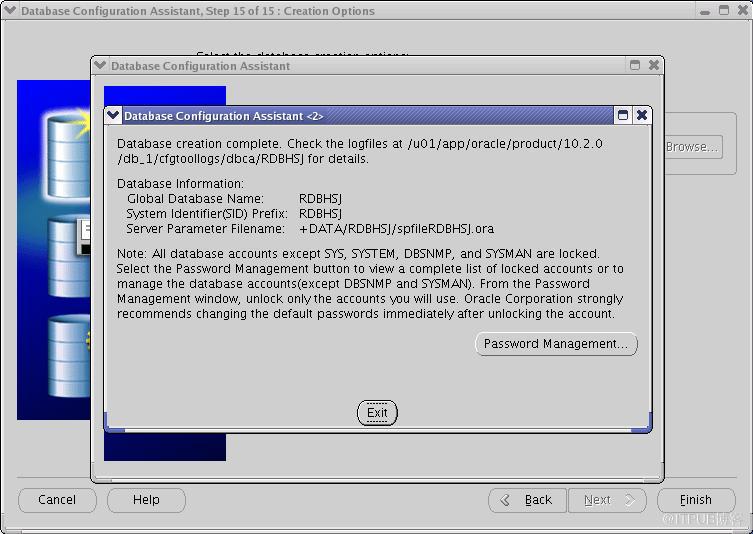Screen dimensions: 753x534
Task: Click the Database Configuration Assistant <2> title bar
Action: click(x=367, y=116)
